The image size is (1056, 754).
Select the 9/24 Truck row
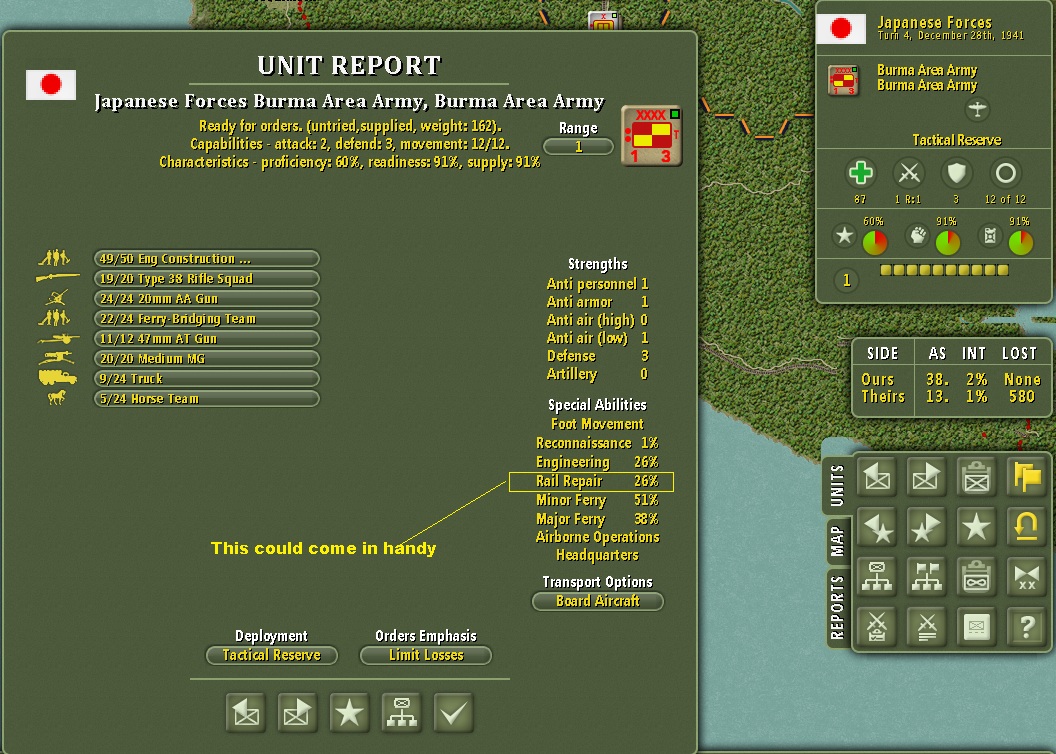[x=206, y=378]
